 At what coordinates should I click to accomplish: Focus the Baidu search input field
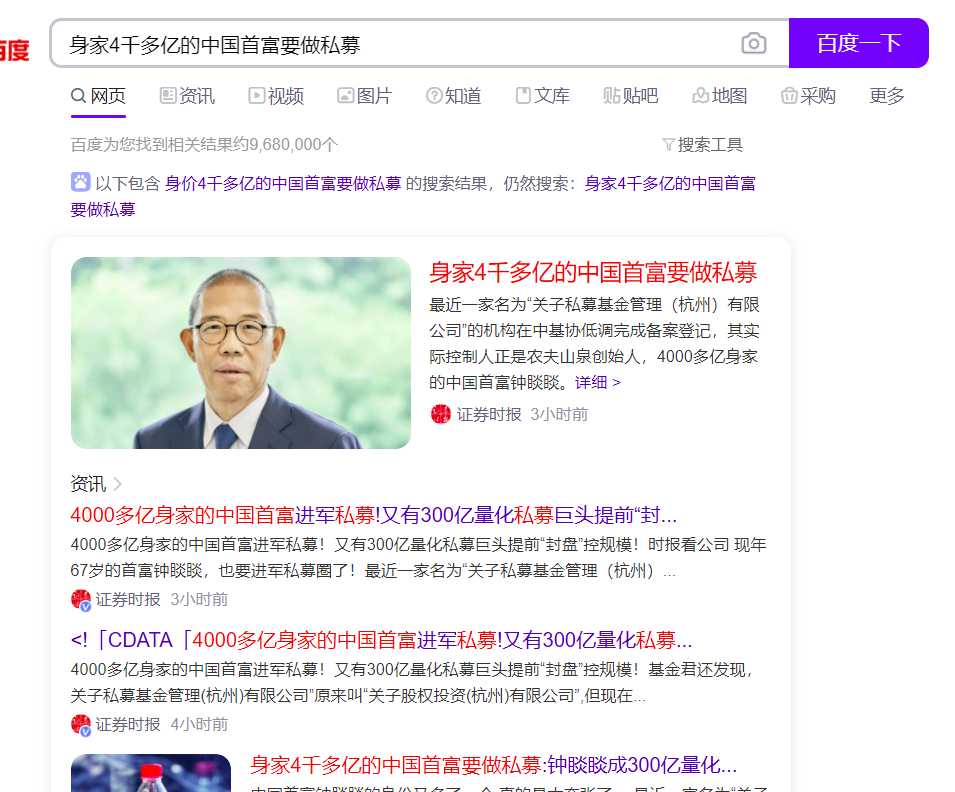(x=396, y=44)
